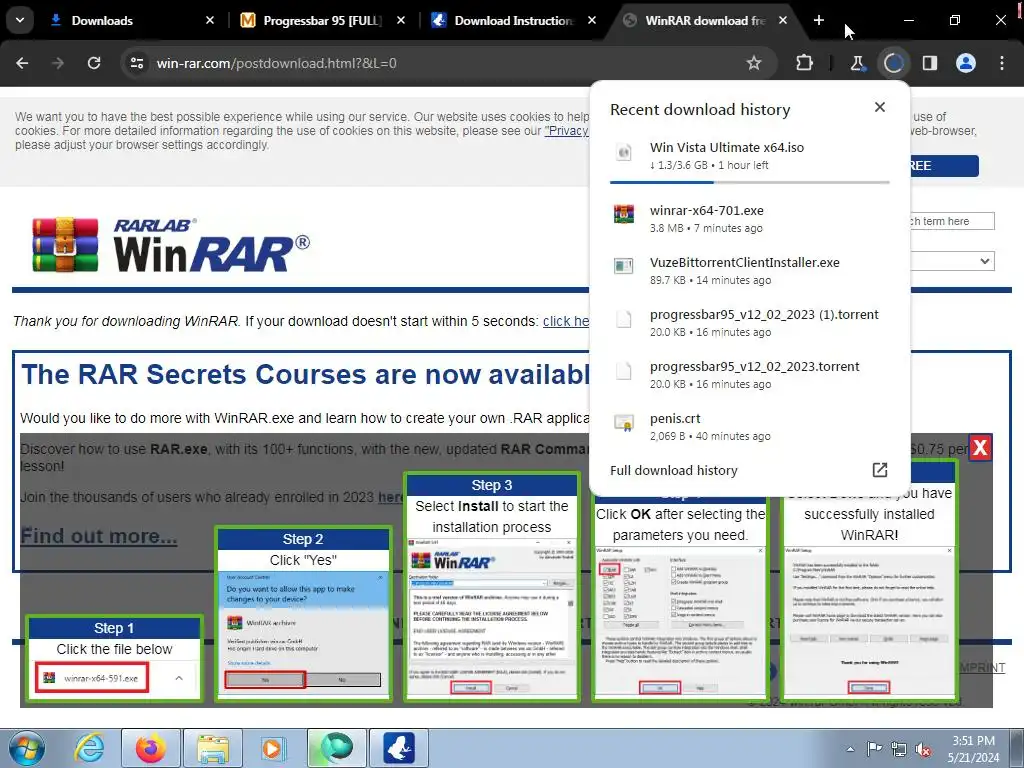Open the Privacy policy link in cookie notice

(568, 131)
